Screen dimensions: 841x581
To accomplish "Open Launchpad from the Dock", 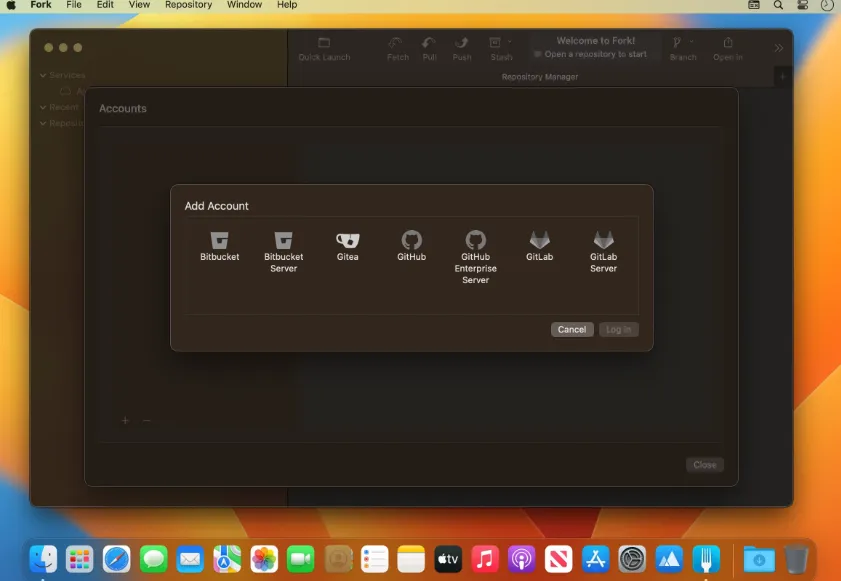I will coord(79,559).
